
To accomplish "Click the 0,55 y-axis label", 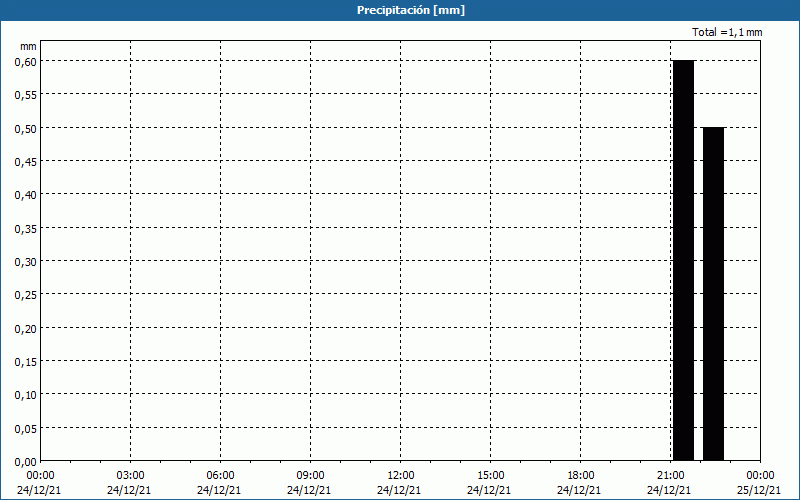I will point(26,95).
